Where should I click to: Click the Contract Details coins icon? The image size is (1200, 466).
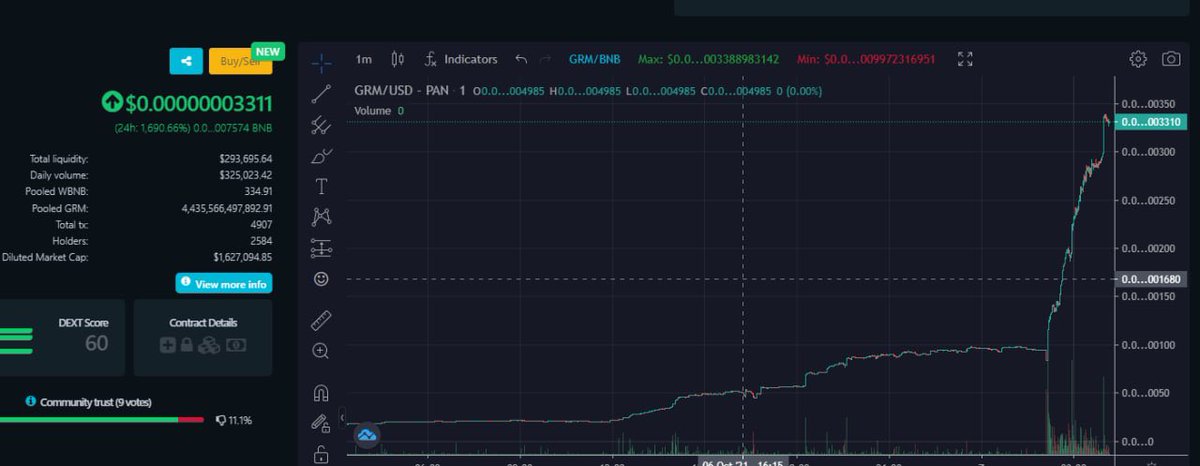point(209,345)
